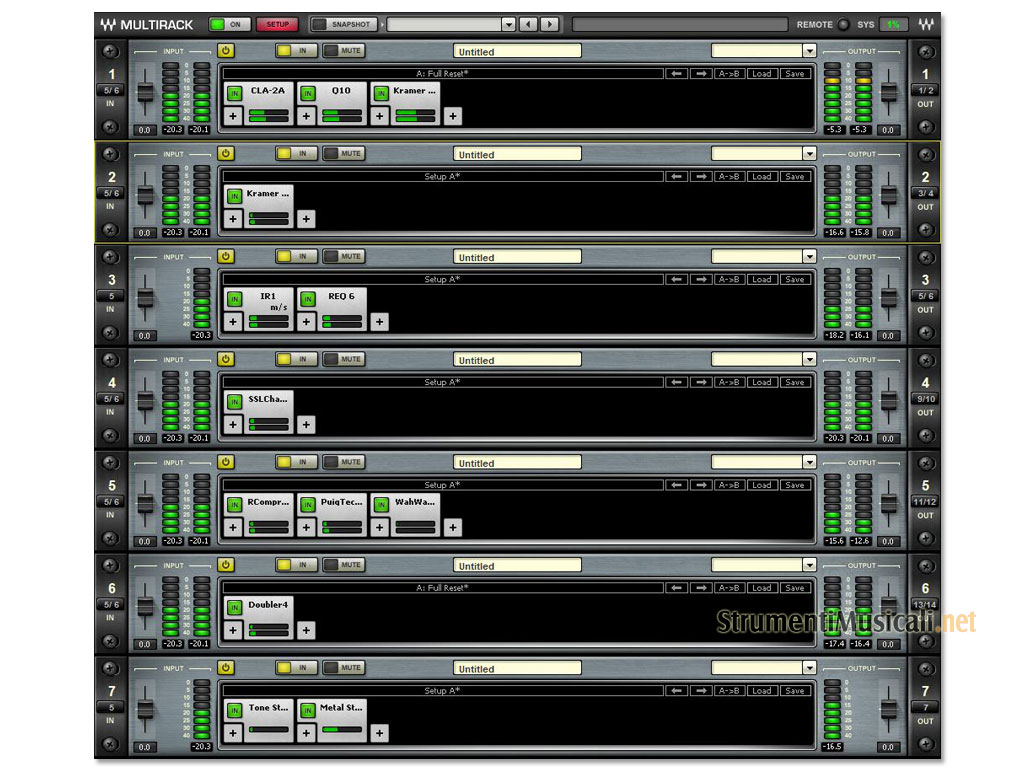Click Save in rack 7 preset bar
This screenshot has height=768, width=1024.
pyautogui.click(x=794, y=690)
